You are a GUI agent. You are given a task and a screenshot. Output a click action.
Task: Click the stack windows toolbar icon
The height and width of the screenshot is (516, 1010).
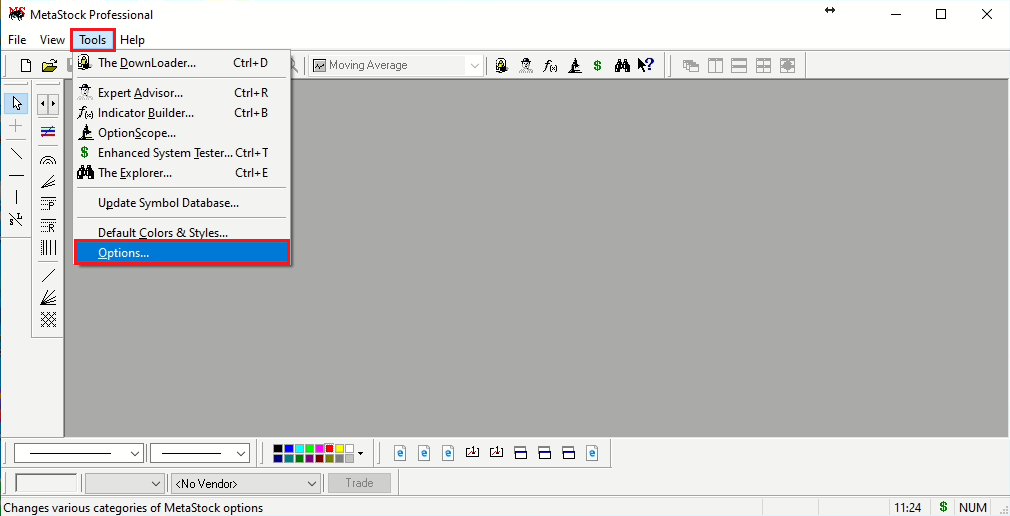pyautogui.click(x=739, y=65)
